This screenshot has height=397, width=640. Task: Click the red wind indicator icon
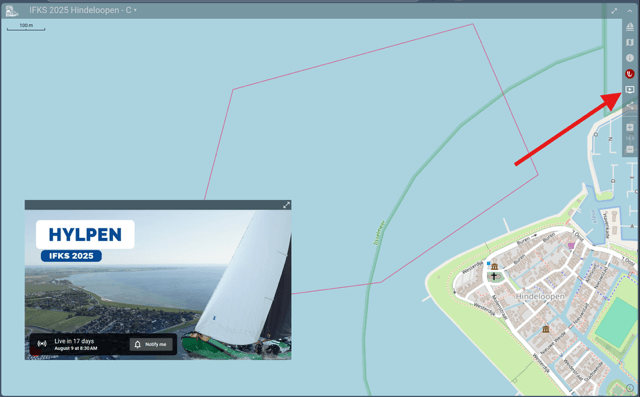[x=630, y=73]
